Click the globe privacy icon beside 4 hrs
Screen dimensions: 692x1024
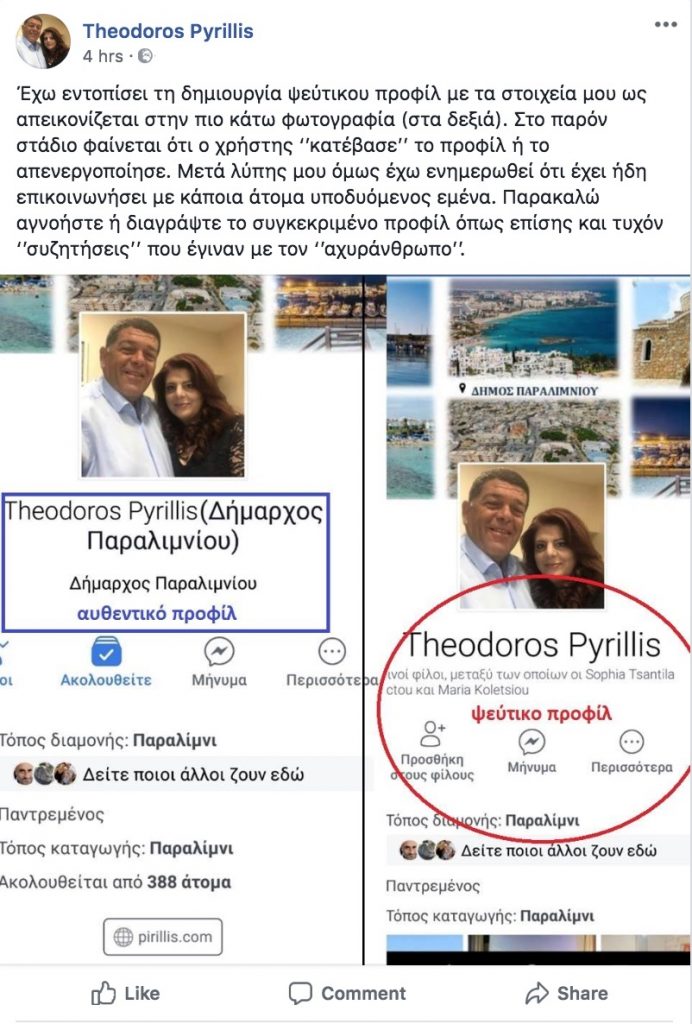(146, 56)
